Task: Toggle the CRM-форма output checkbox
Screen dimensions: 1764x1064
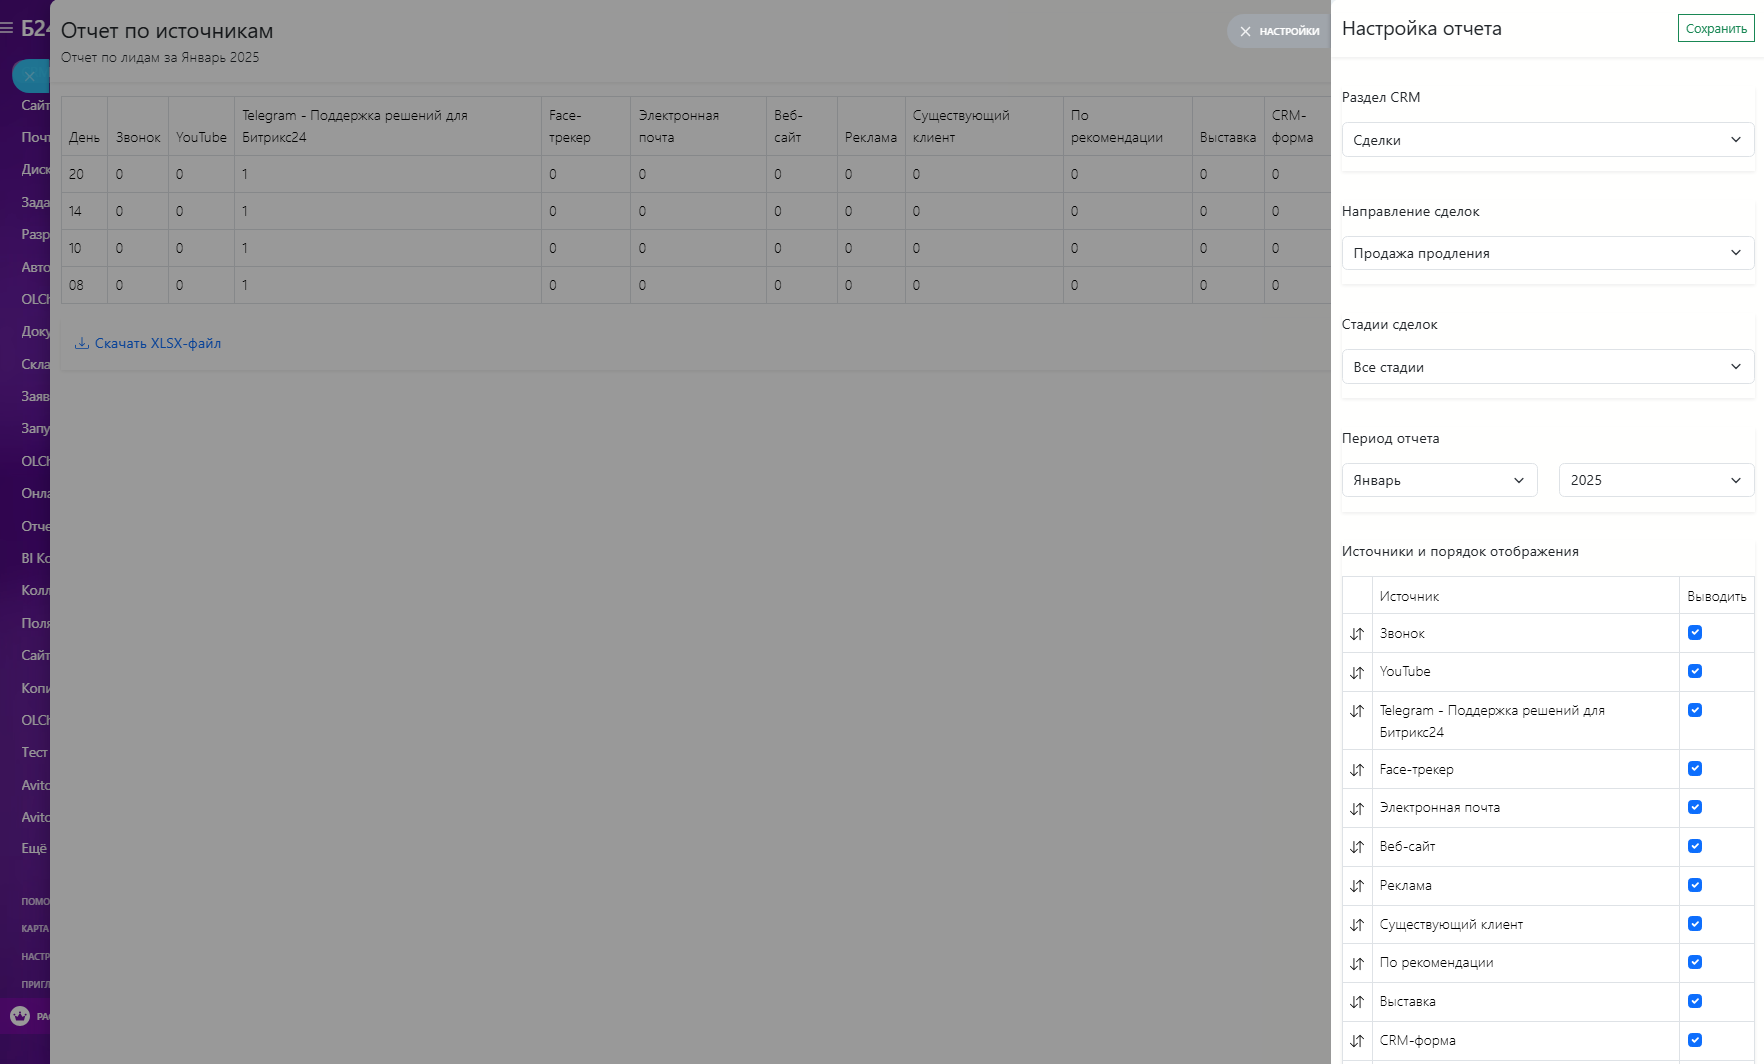Action: (1695, 1040)
